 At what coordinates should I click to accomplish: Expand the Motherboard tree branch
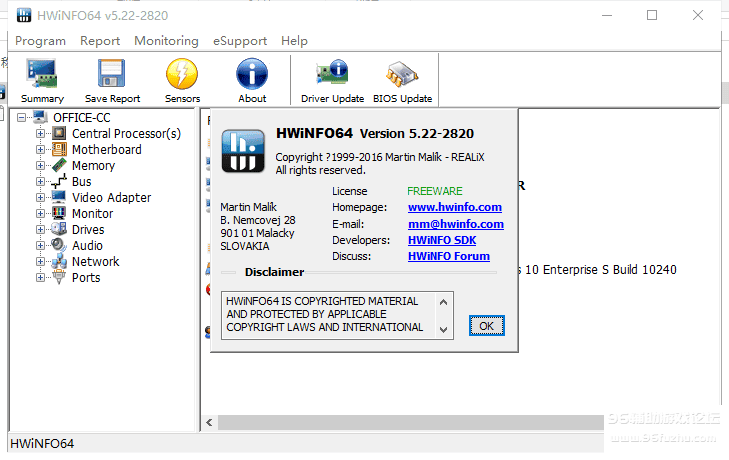(41, 150)
